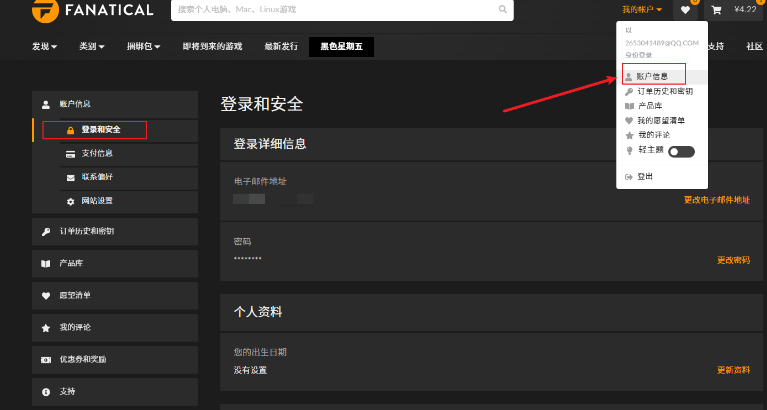This screenshot has width=767, height=410.
Task: Toggle the 轻主题 light theme switch
Action: tap(681, 152)
